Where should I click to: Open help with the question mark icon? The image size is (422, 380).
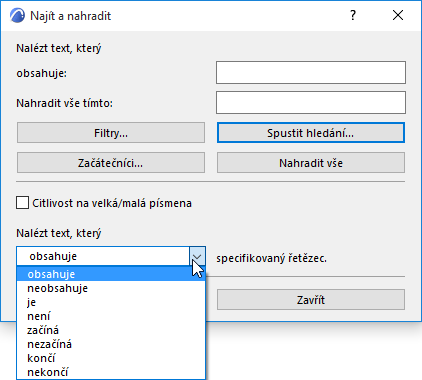coord(353,15)
